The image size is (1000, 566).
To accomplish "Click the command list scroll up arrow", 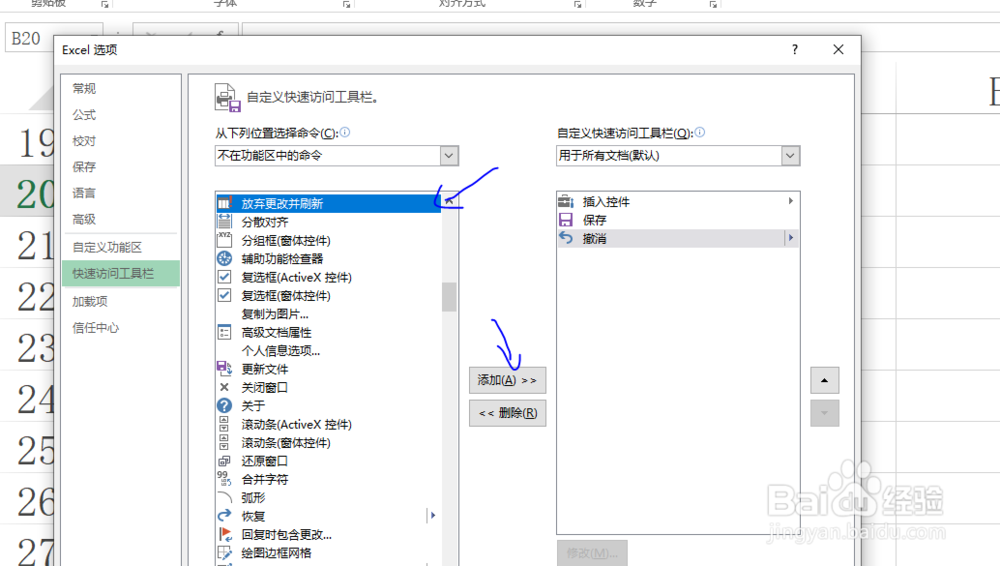I will [449, 201].
